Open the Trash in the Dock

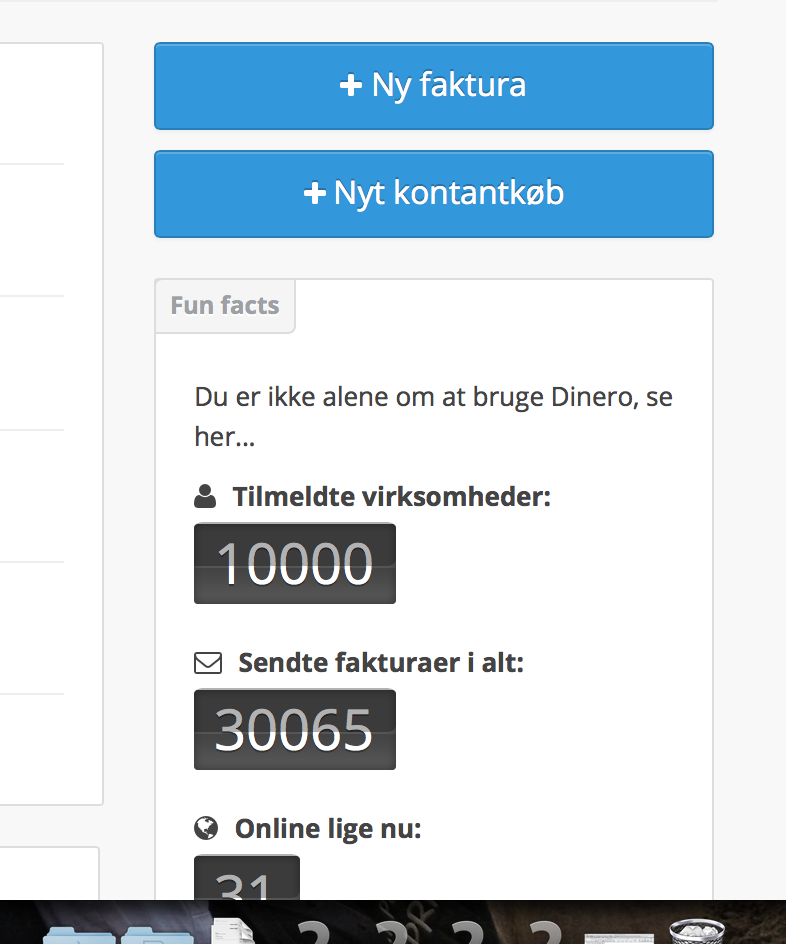[x=698, y=931]
